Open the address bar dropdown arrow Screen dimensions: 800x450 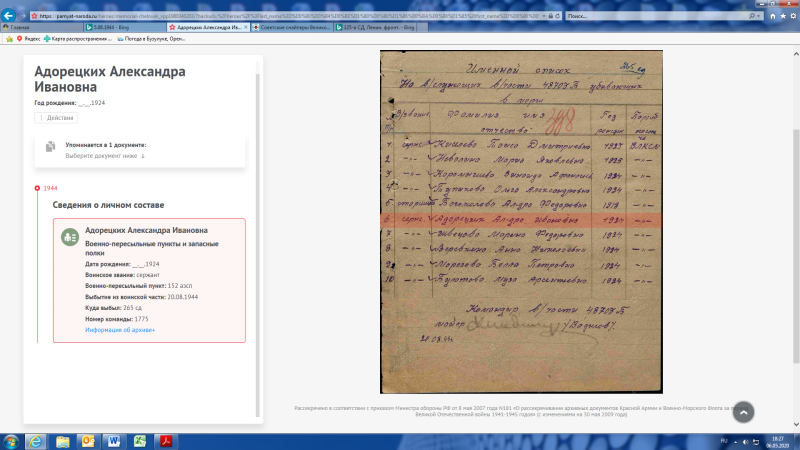point(544,16)
